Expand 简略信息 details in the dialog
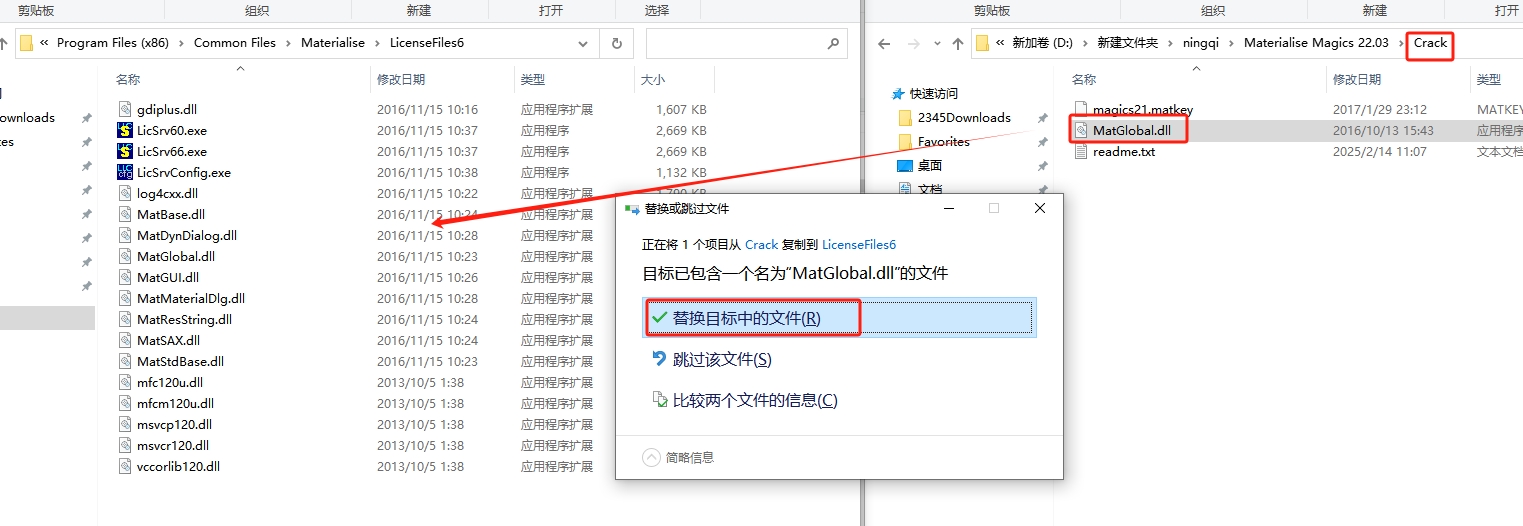 point(678,457)
